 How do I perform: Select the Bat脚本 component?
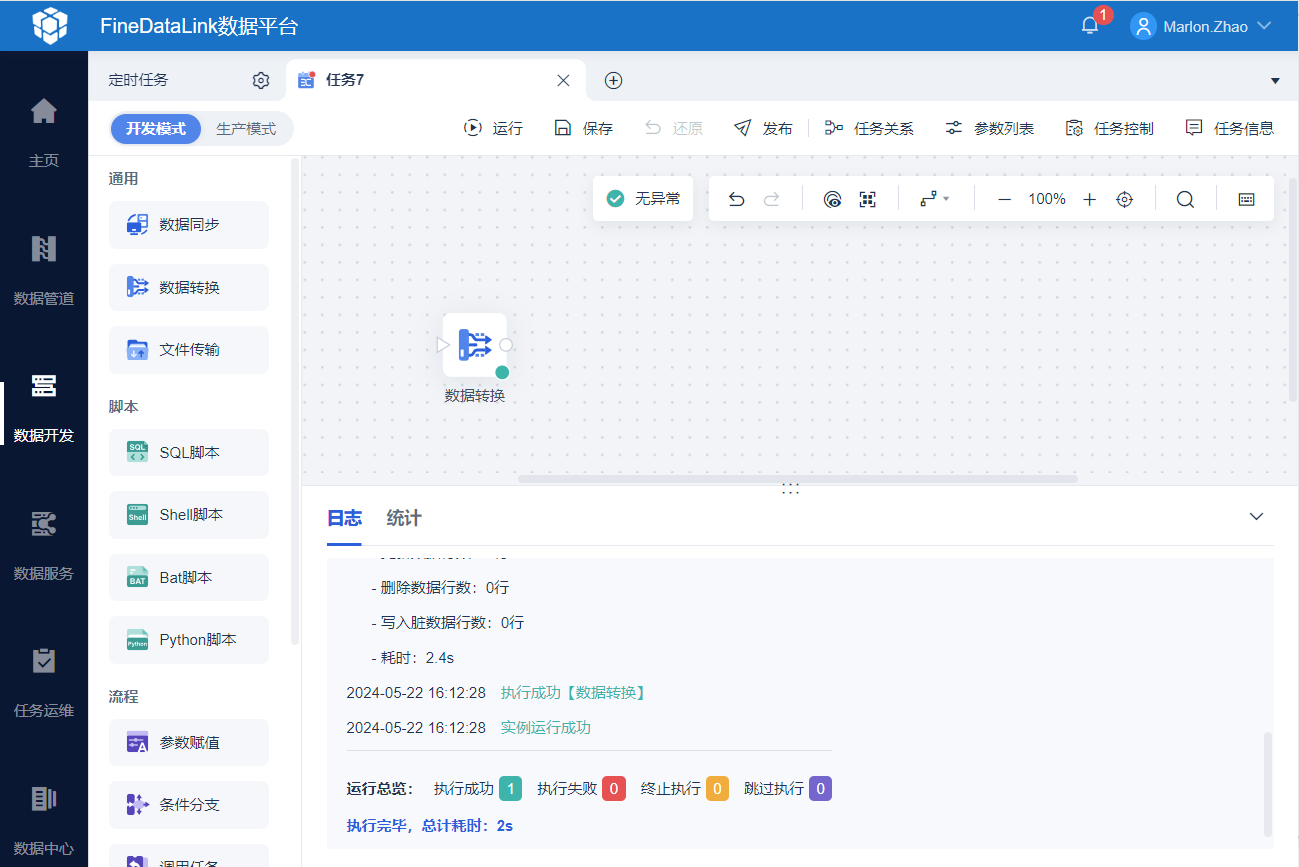pyautogui.click(x=189, y=578)
